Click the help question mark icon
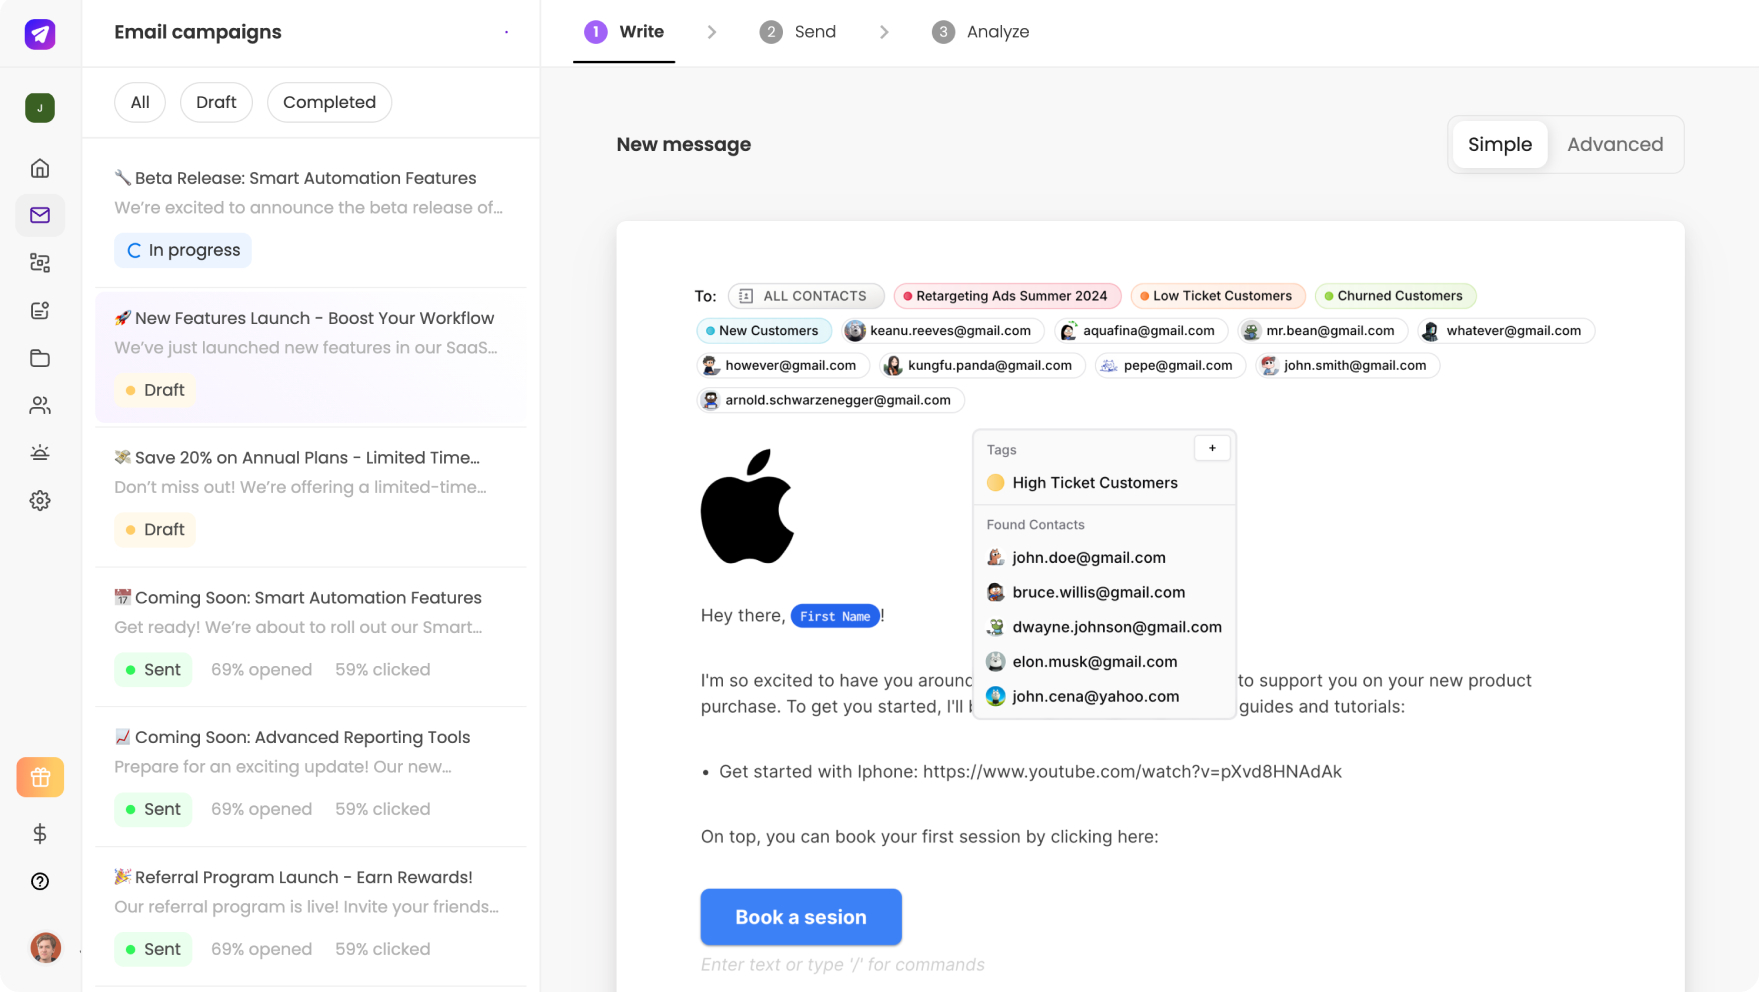This screenshot has height=992, width=1759. point(40,881)
